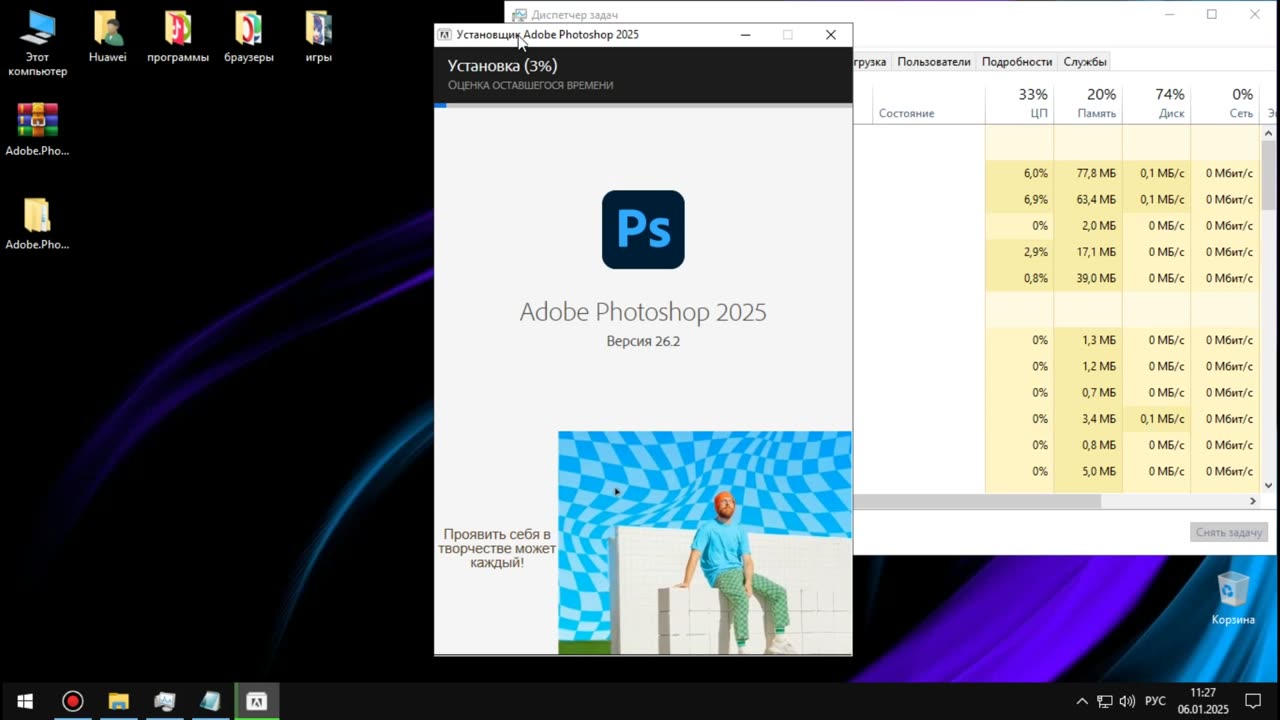Click the red record taskbar icon
Screen dimensions: 1280x720
tap(72, 701)
